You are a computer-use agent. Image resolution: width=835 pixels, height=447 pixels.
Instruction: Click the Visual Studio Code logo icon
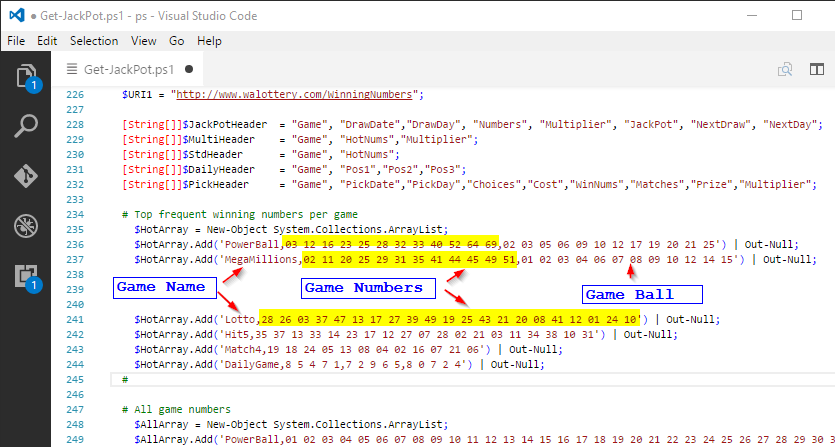tap(18, 15)
